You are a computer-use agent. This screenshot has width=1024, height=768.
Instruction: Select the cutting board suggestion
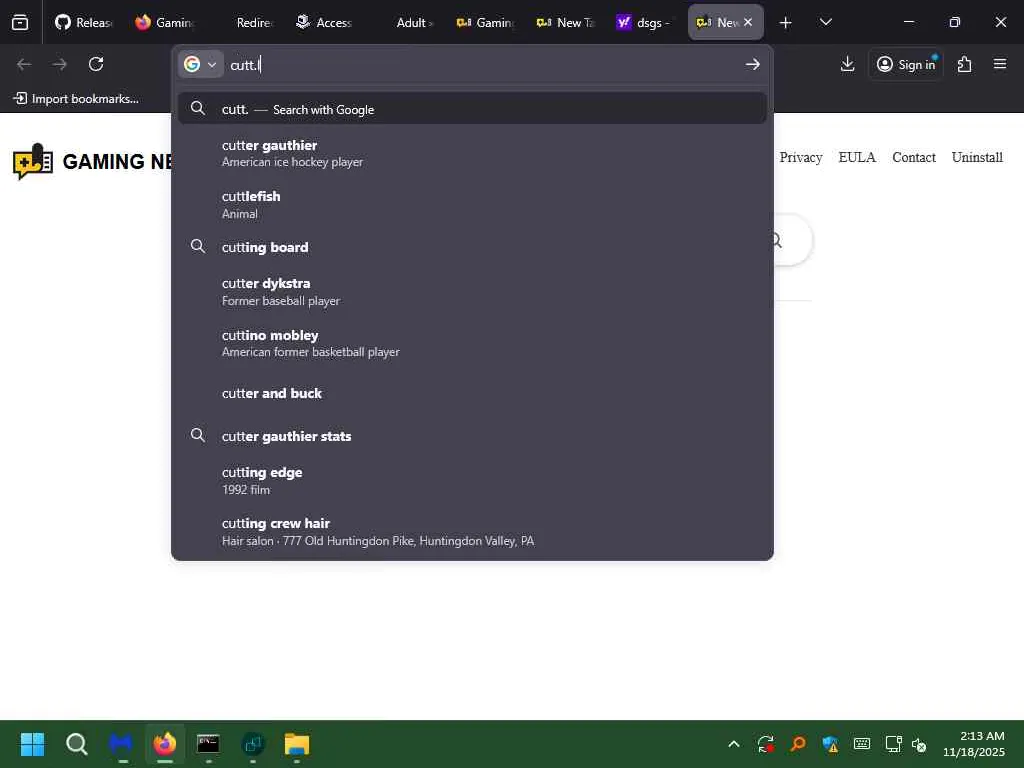coord(472,247)
